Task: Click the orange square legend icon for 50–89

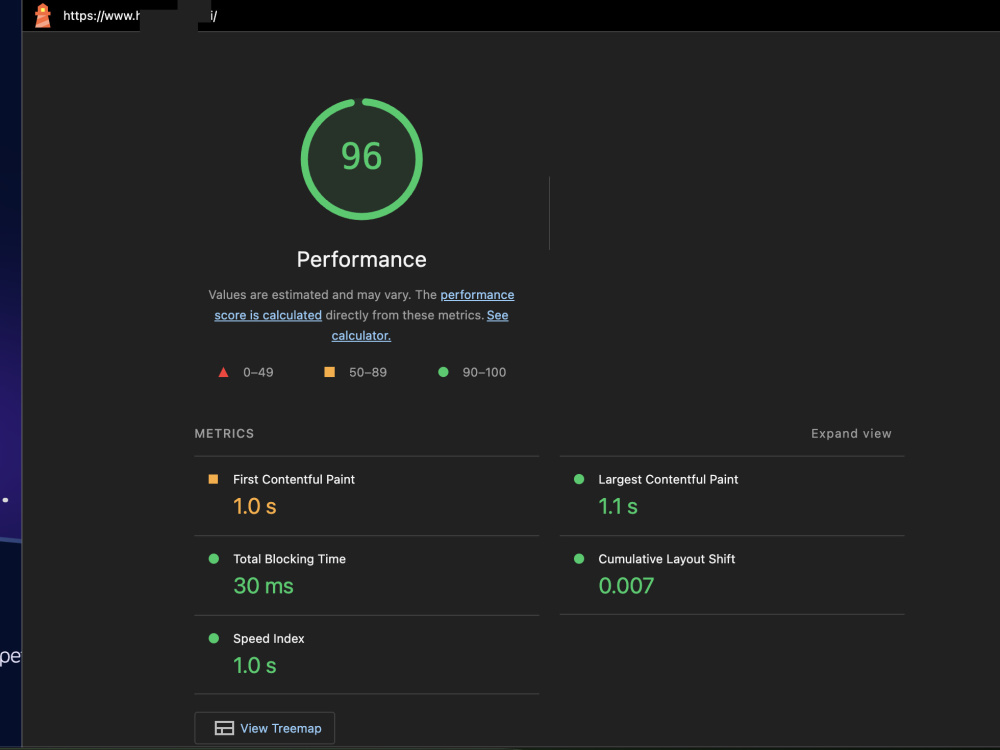Action: coord(330,372)
